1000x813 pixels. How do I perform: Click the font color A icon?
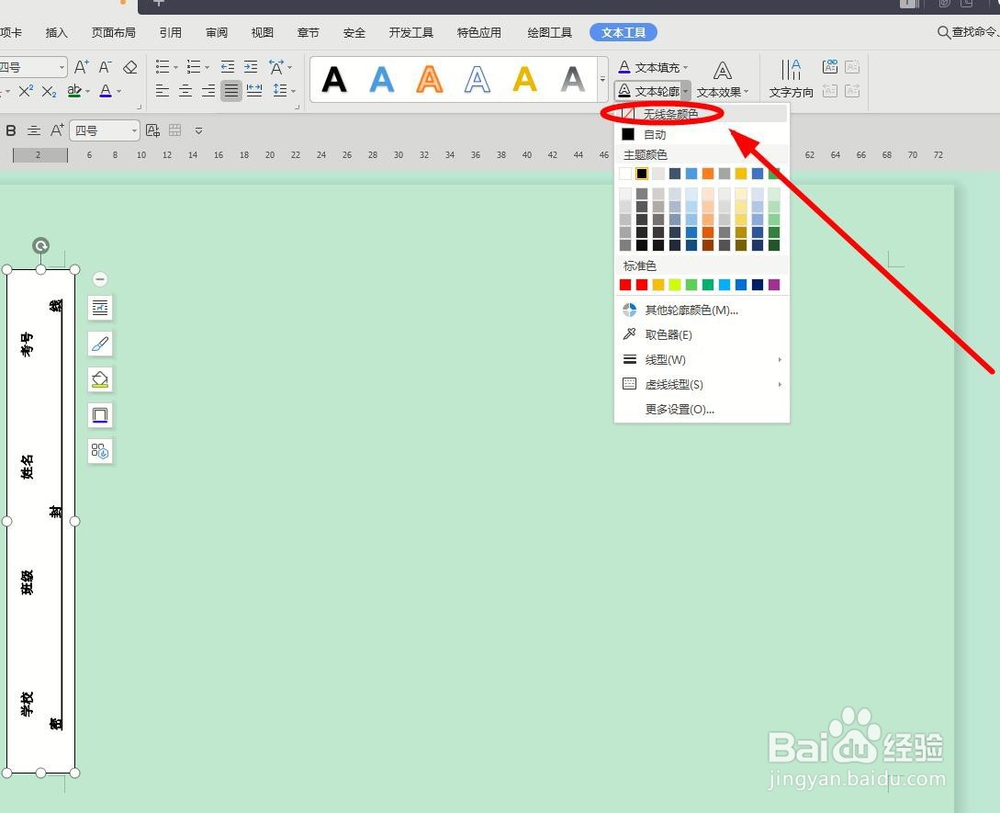point(106,91)
